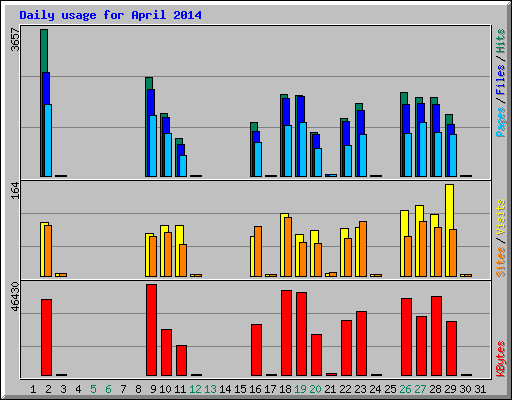Click day 26 weekend label
512x400 pixels.
[x=405, y=389]
